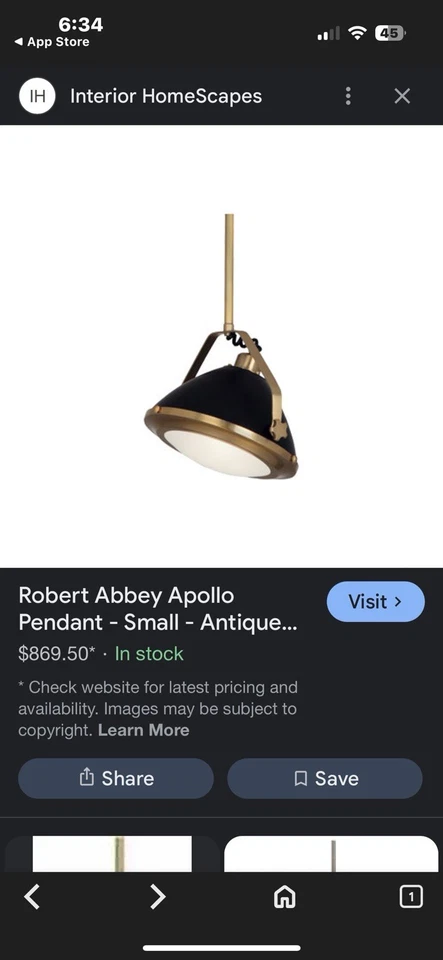The image size is (443, 960).
Task: Return to App Store via back link
Action: tap(52, 42)
